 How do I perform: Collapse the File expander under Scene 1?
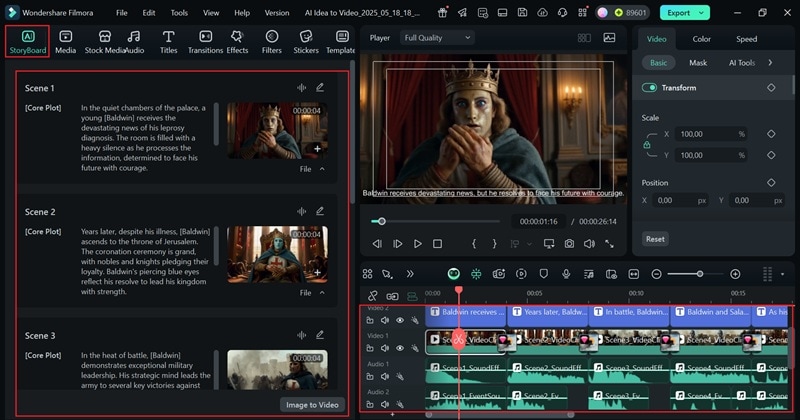click(x=322, y=169)
